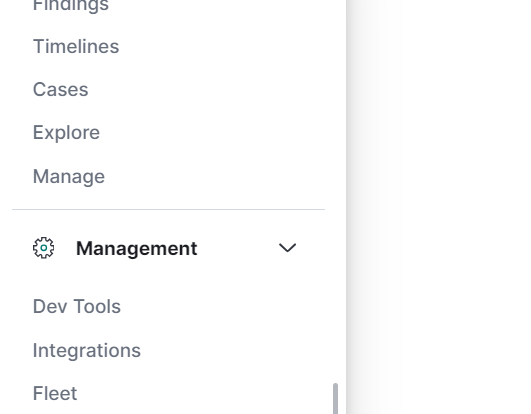
Task: Navigate to the Explore section
Action: click(66, 132)
